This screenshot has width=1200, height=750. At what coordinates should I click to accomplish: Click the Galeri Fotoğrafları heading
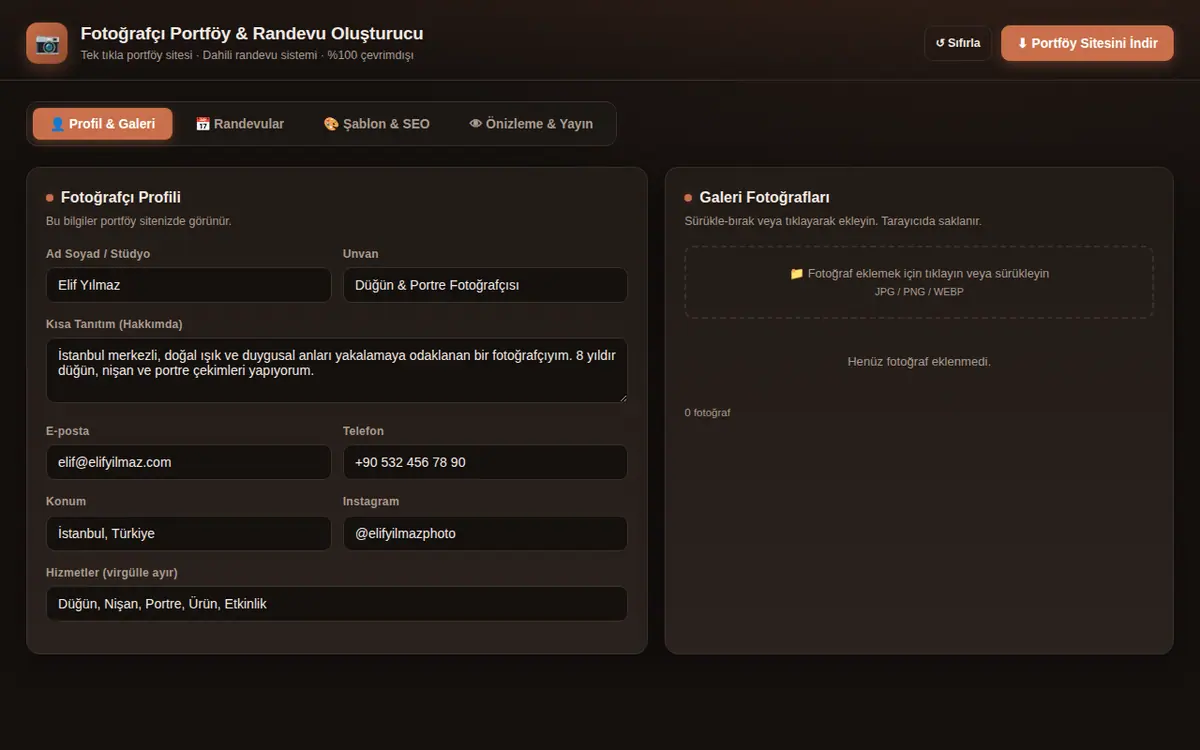tap(765, 198)
